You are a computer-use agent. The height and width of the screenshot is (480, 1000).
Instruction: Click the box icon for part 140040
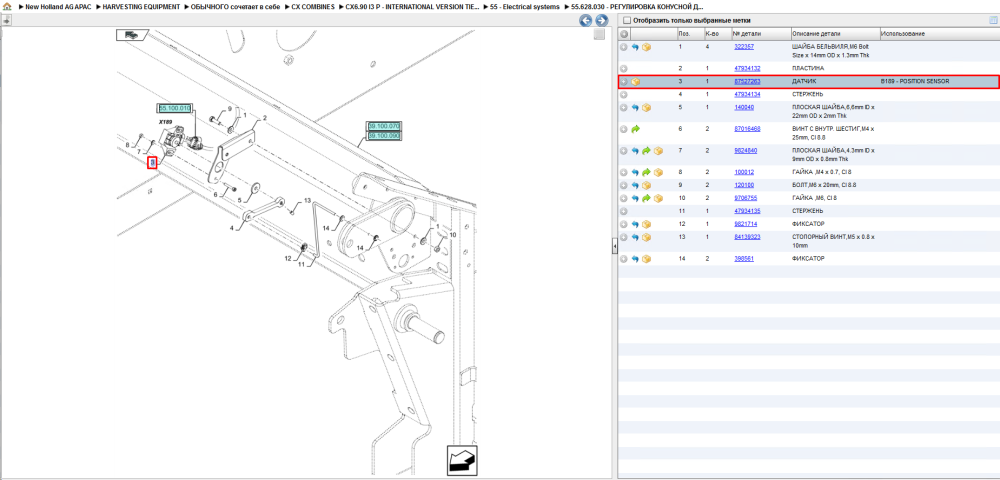click(x=646, y=108)
